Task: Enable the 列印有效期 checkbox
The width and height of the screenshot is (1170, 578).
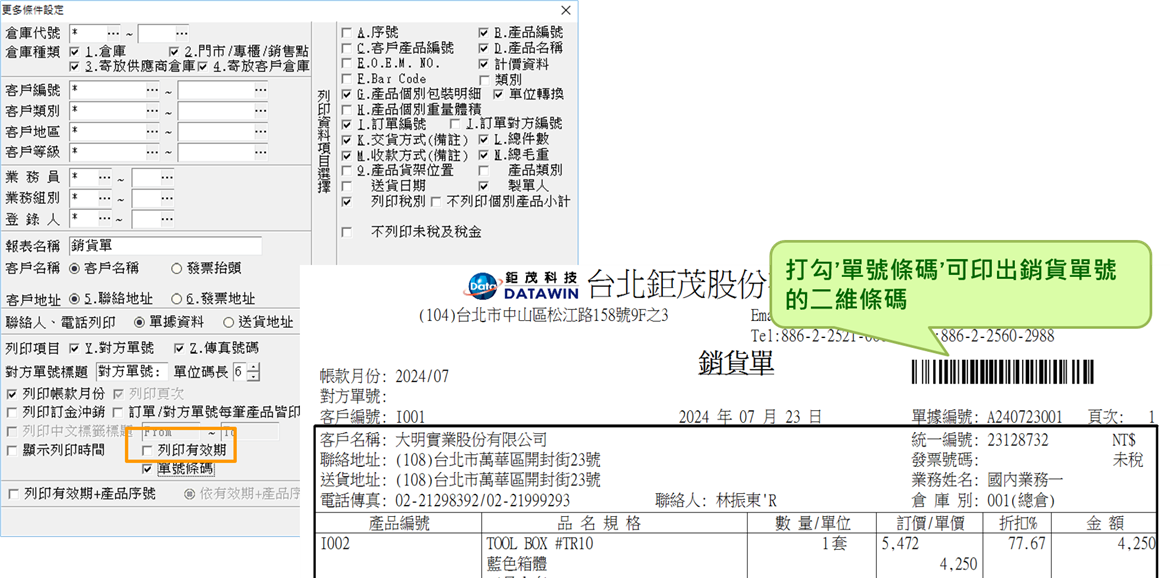Action: [148, 450]
